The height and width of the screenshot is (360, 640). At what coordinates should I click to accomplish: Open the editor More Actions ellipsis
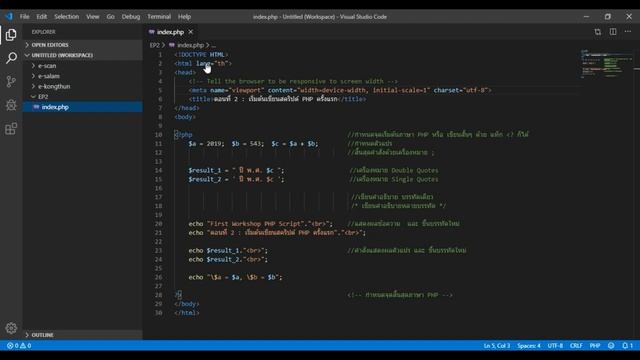628,32
